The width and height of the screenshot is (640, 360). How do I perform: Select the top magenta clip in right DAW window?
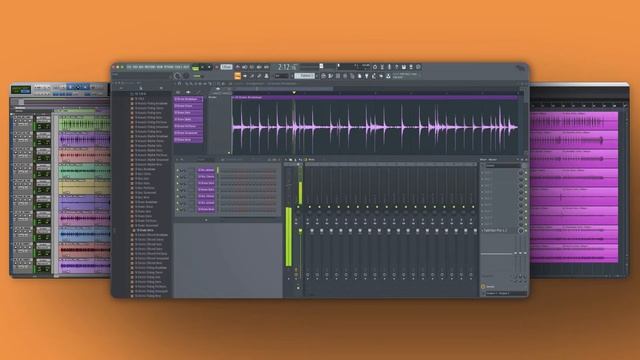click(x=573, y=122)
